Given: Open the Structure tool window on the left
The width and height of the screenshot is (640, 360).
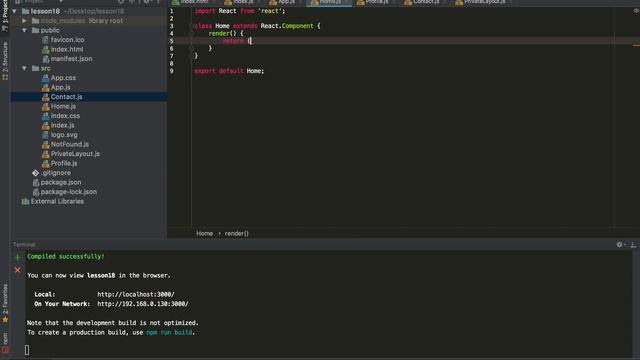Looking at the screenshot, I should pos(5,61).
